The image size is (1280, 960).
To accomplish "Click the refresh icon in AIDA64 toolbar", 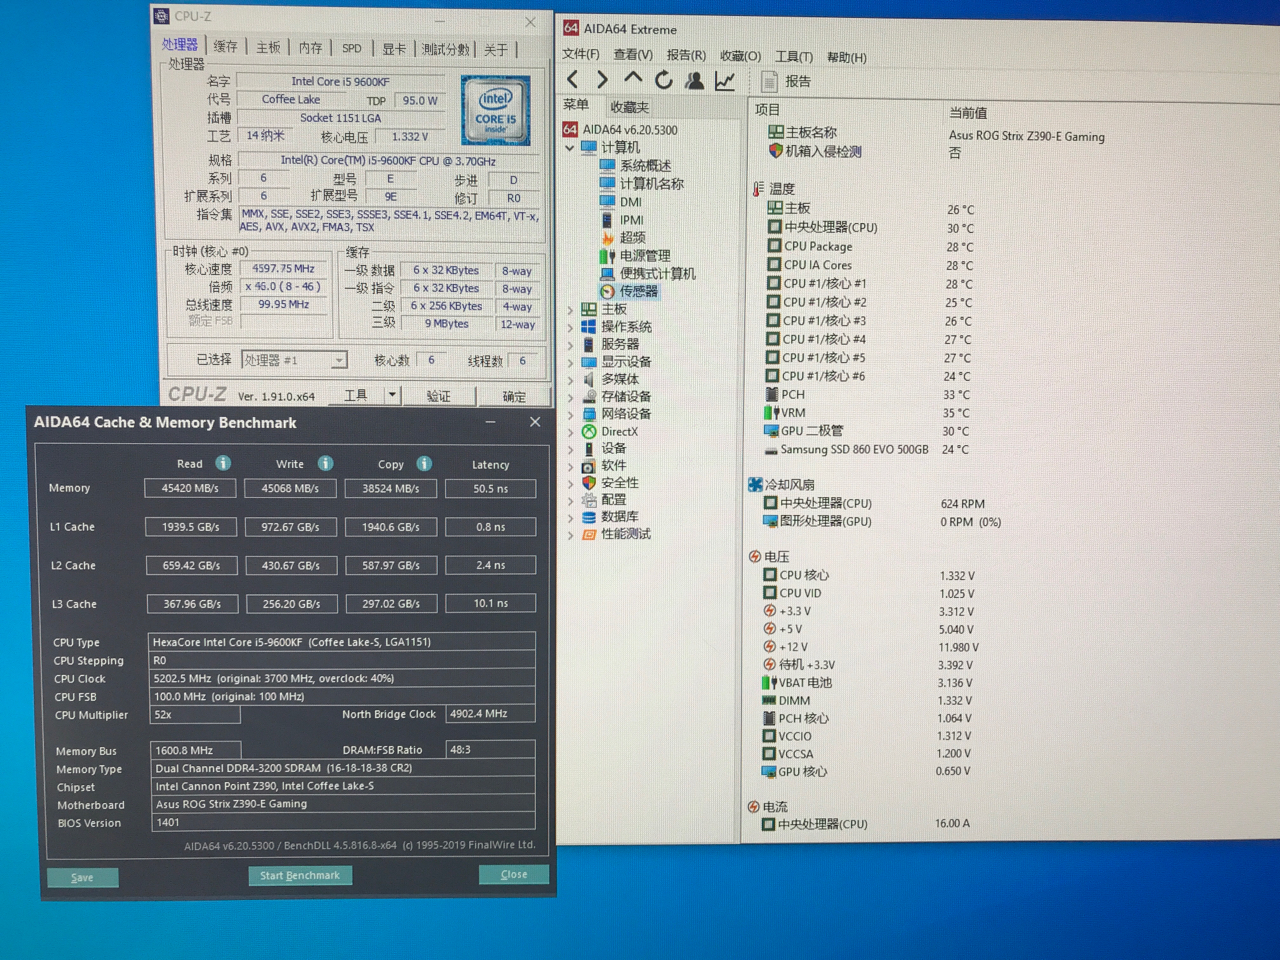I will [663, 79].
